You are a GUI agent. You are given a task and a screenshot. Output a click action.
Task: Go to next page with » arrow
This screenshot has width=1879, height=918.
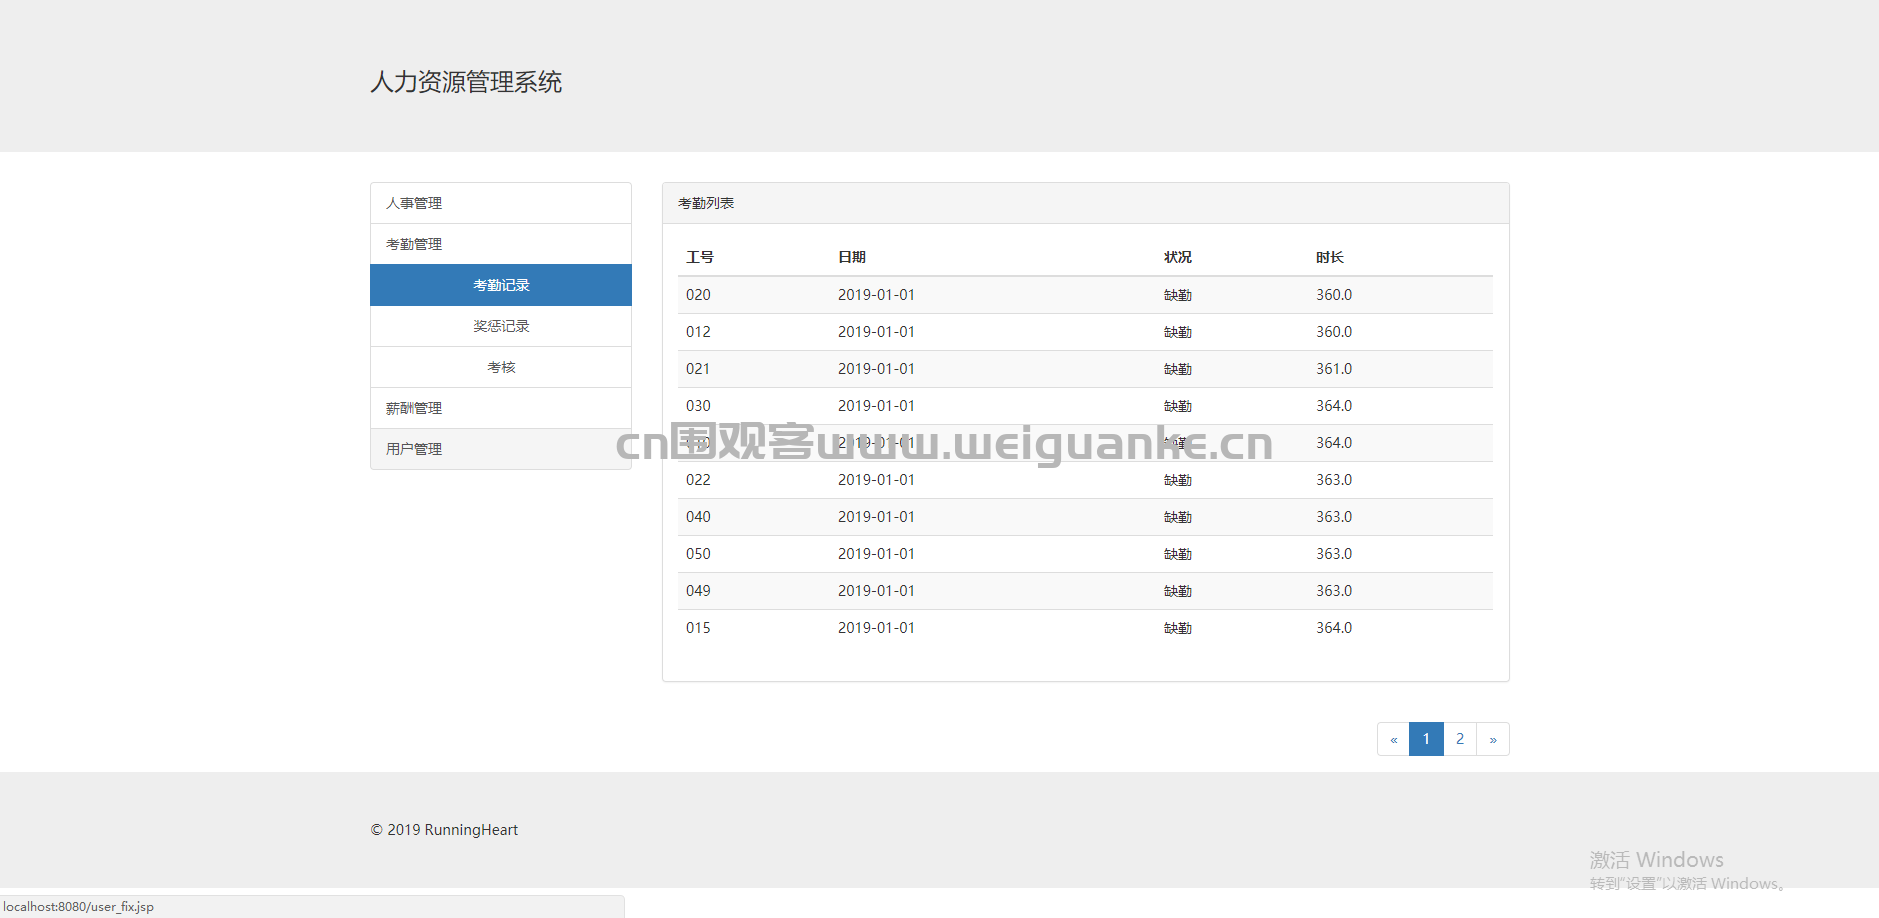point(1493,739)
